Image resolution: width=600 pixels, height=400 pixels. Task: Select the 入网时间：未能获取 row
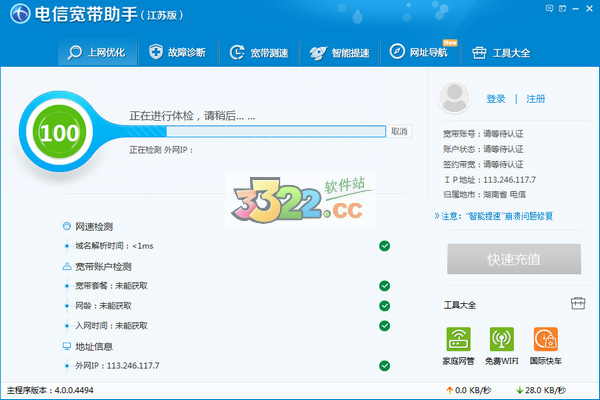point(227,326)
